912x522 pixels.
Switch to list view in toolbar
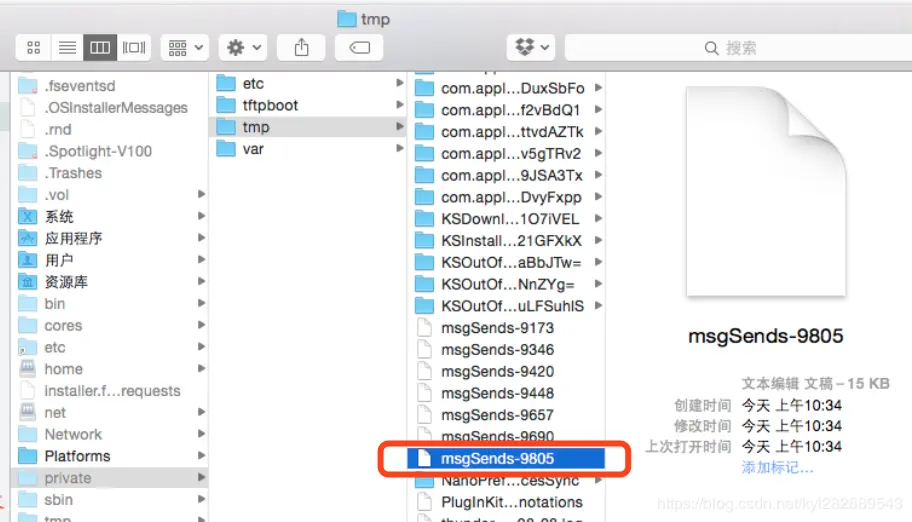point(67,48)
